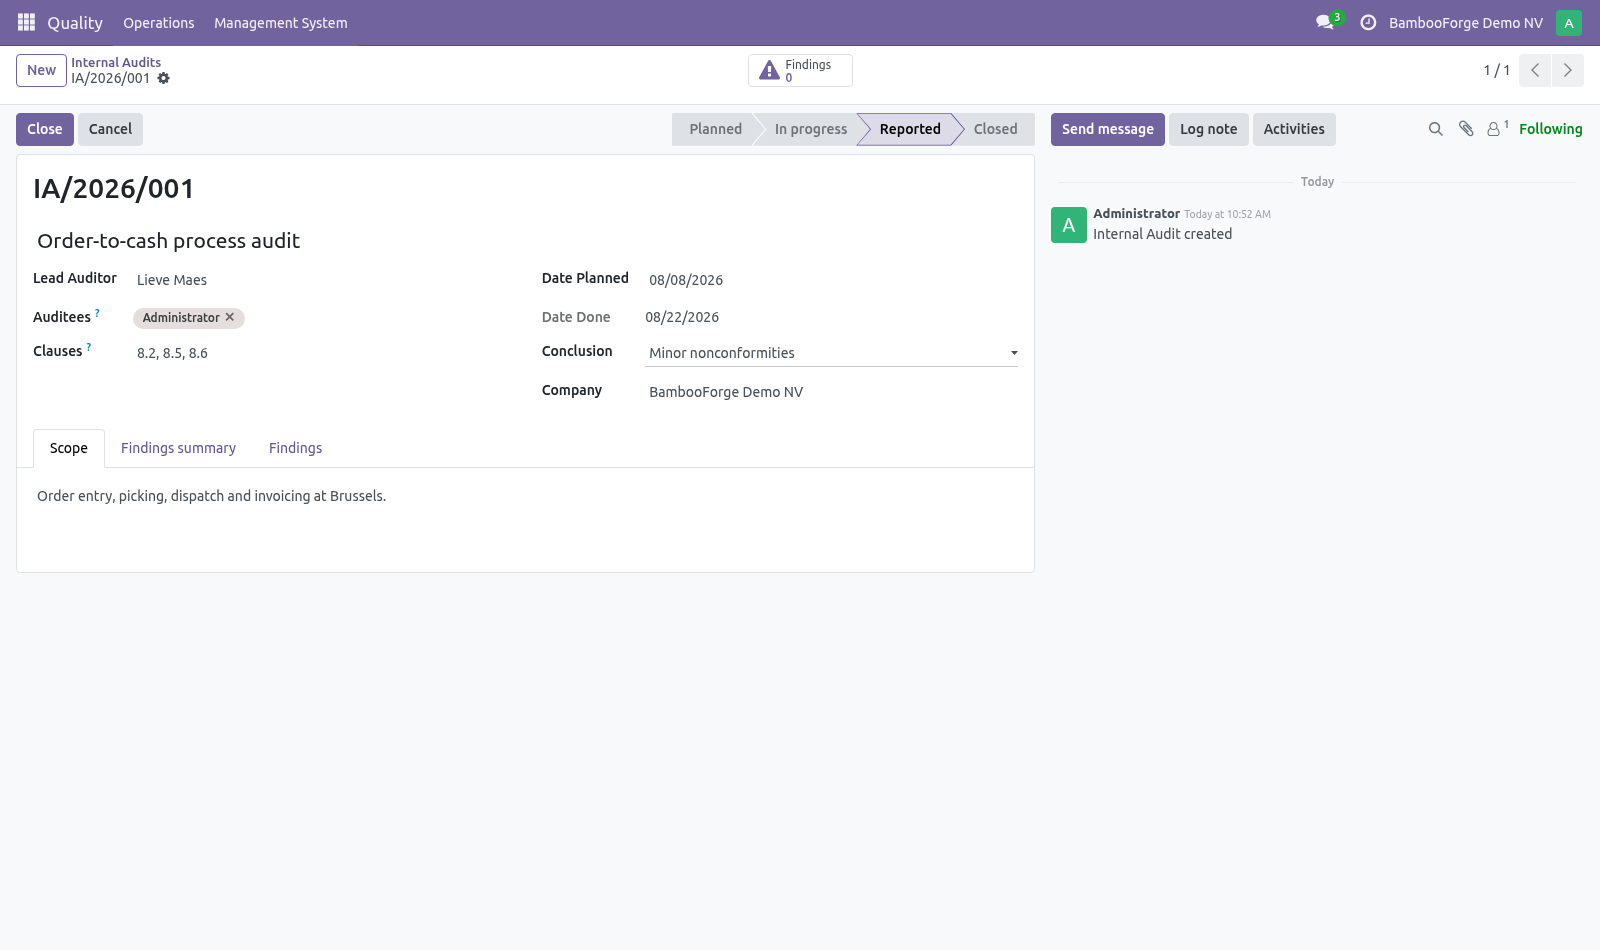
Task: Click the Close audit button
Action: click(x=45, y=129)
